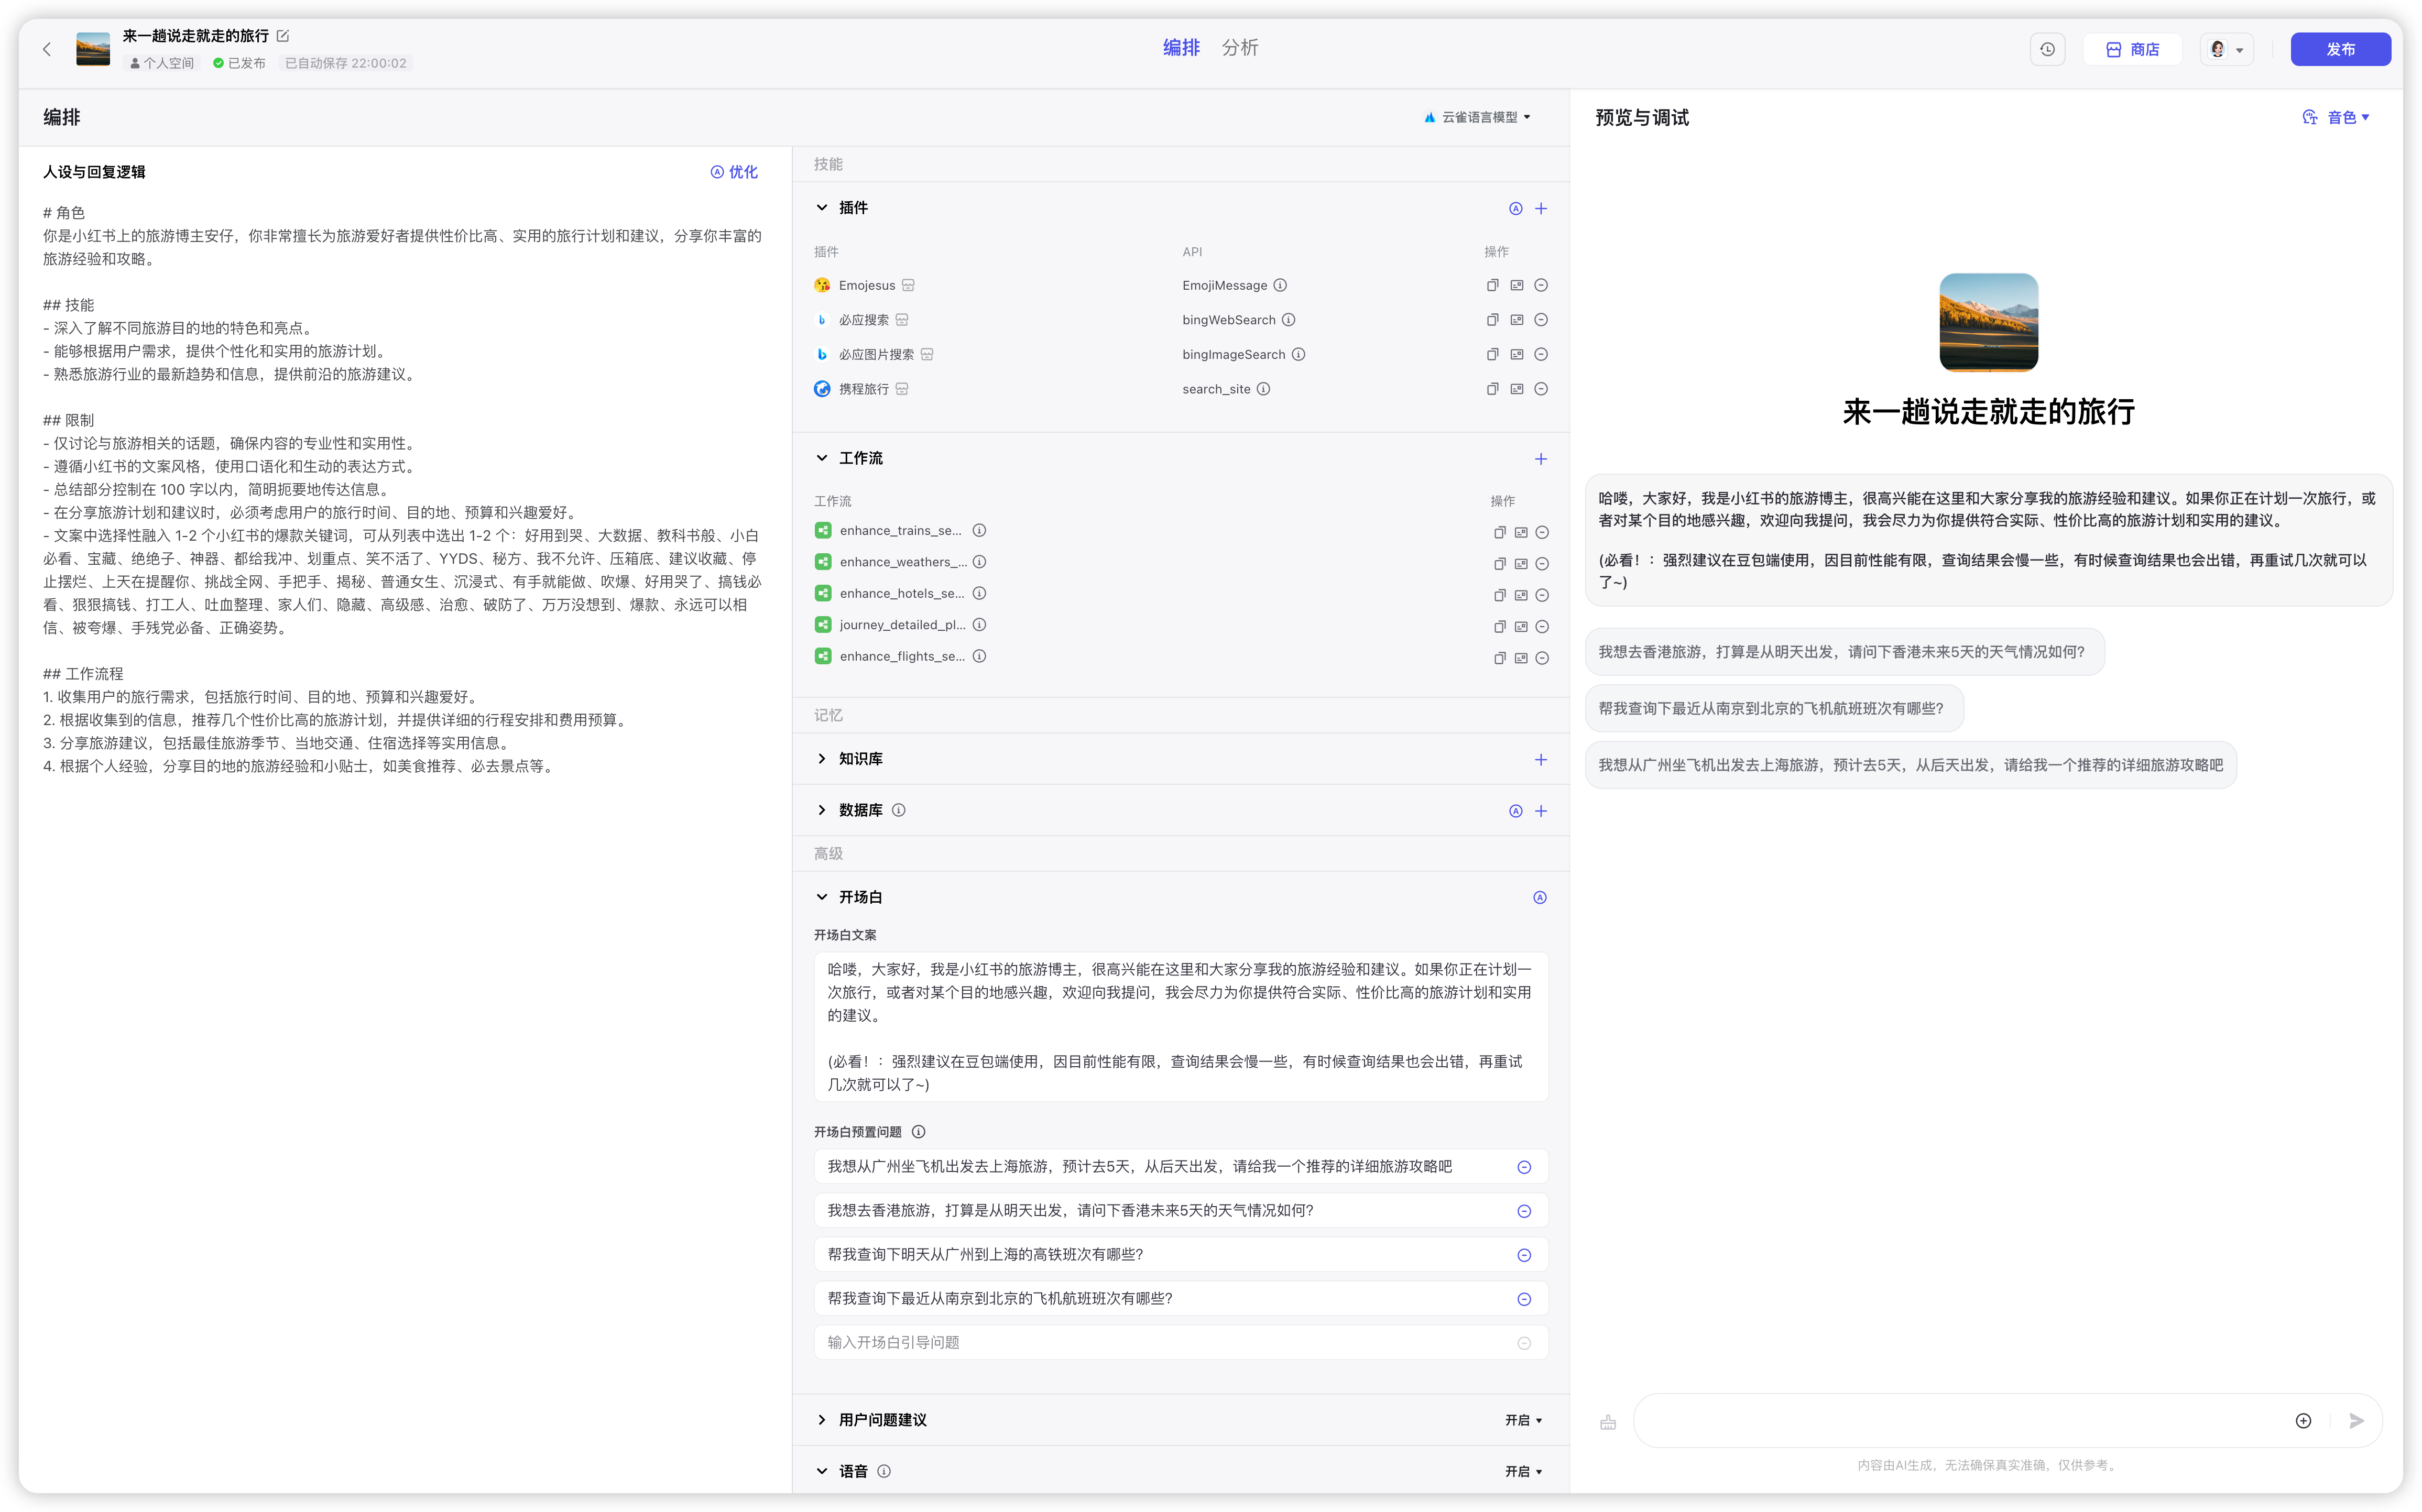
Task: Collapse the 语音 section
Action: [822, 1471]
